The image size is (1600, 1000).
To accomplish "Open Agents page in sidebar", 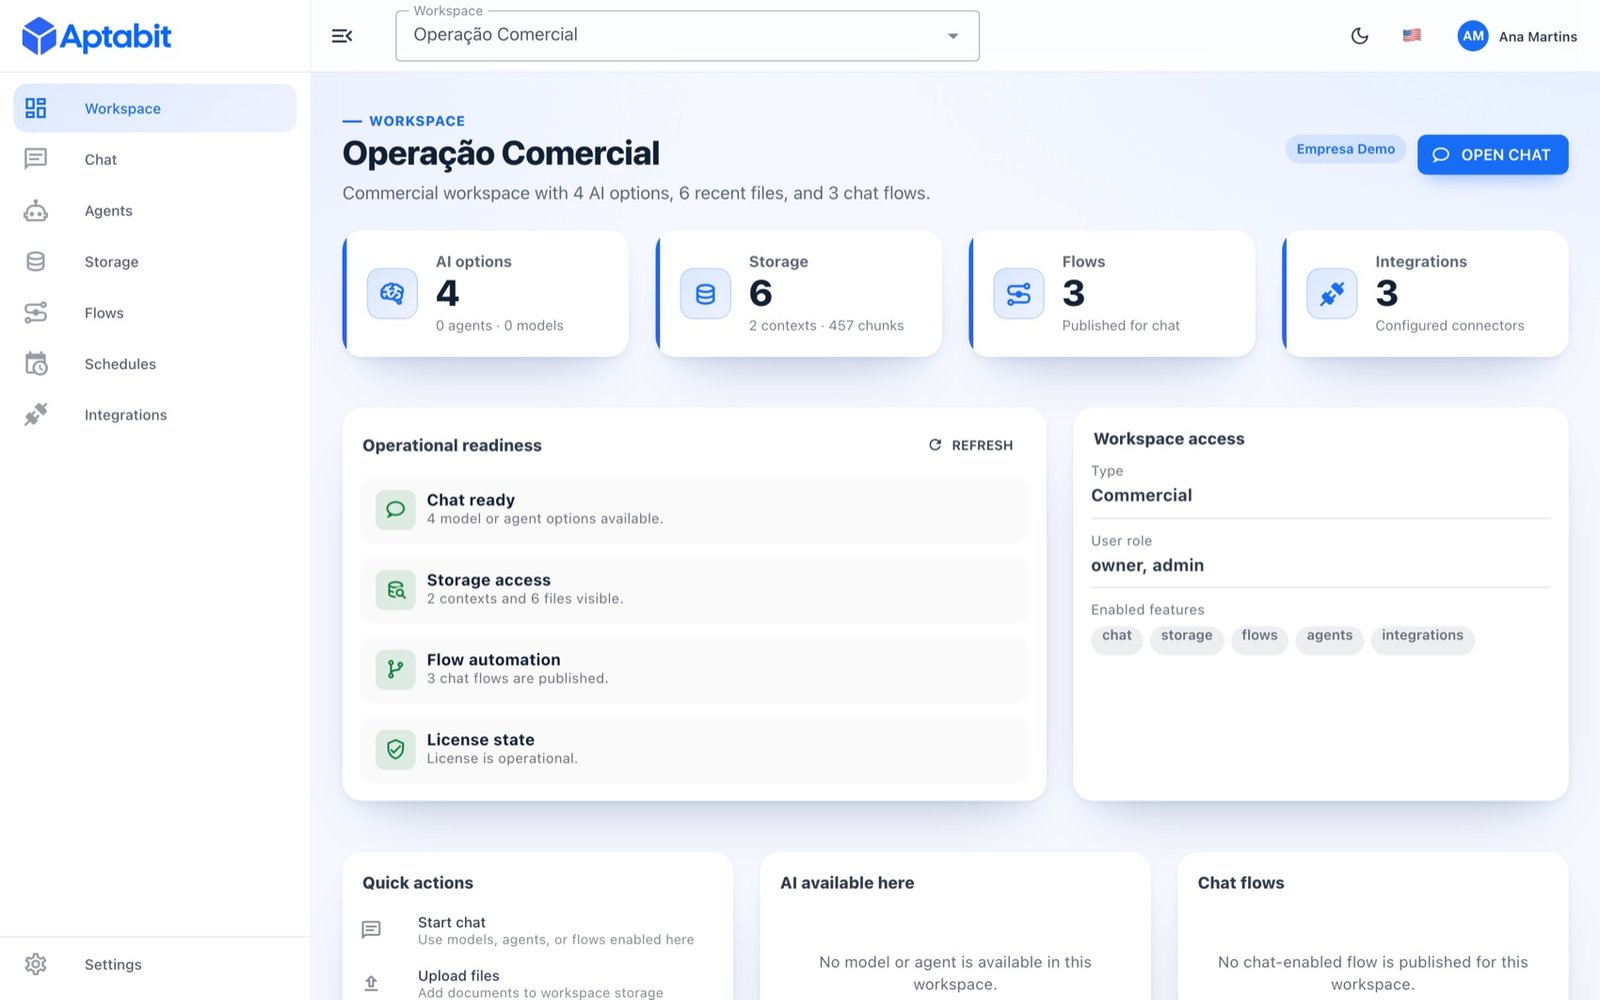I will pos(155,210).
